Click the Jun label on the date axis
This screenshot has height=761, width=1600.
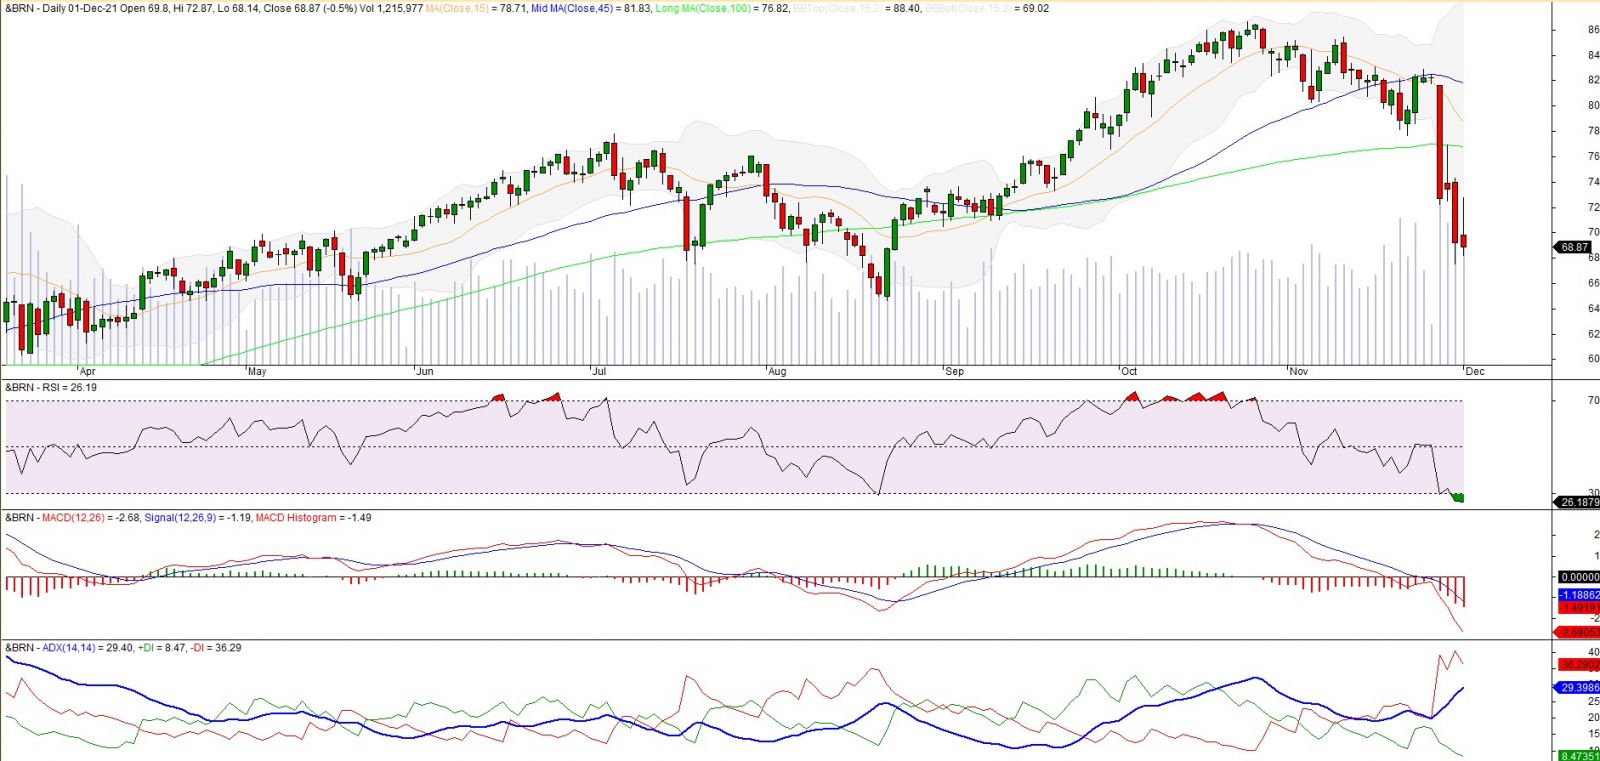(425, 371)
